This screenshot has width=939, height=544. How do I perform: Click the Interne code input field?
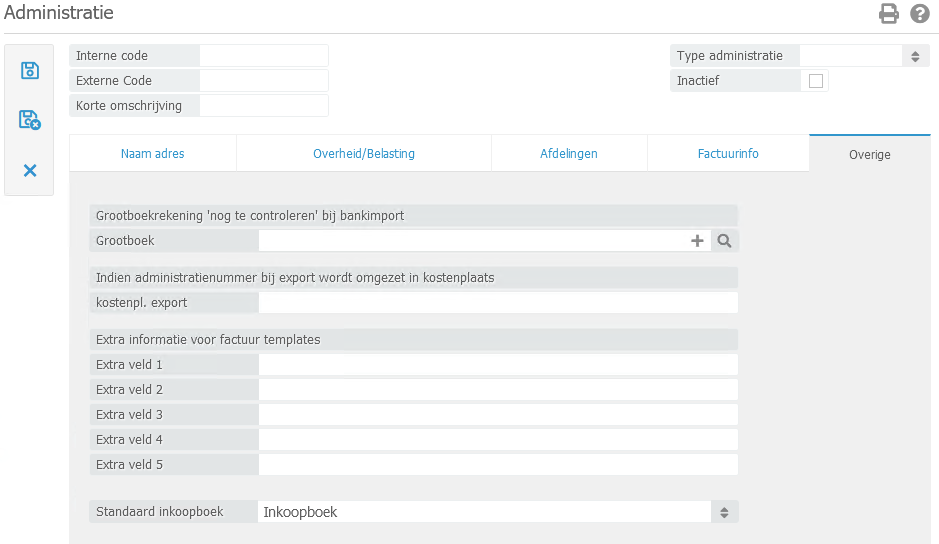coord(264,56)
